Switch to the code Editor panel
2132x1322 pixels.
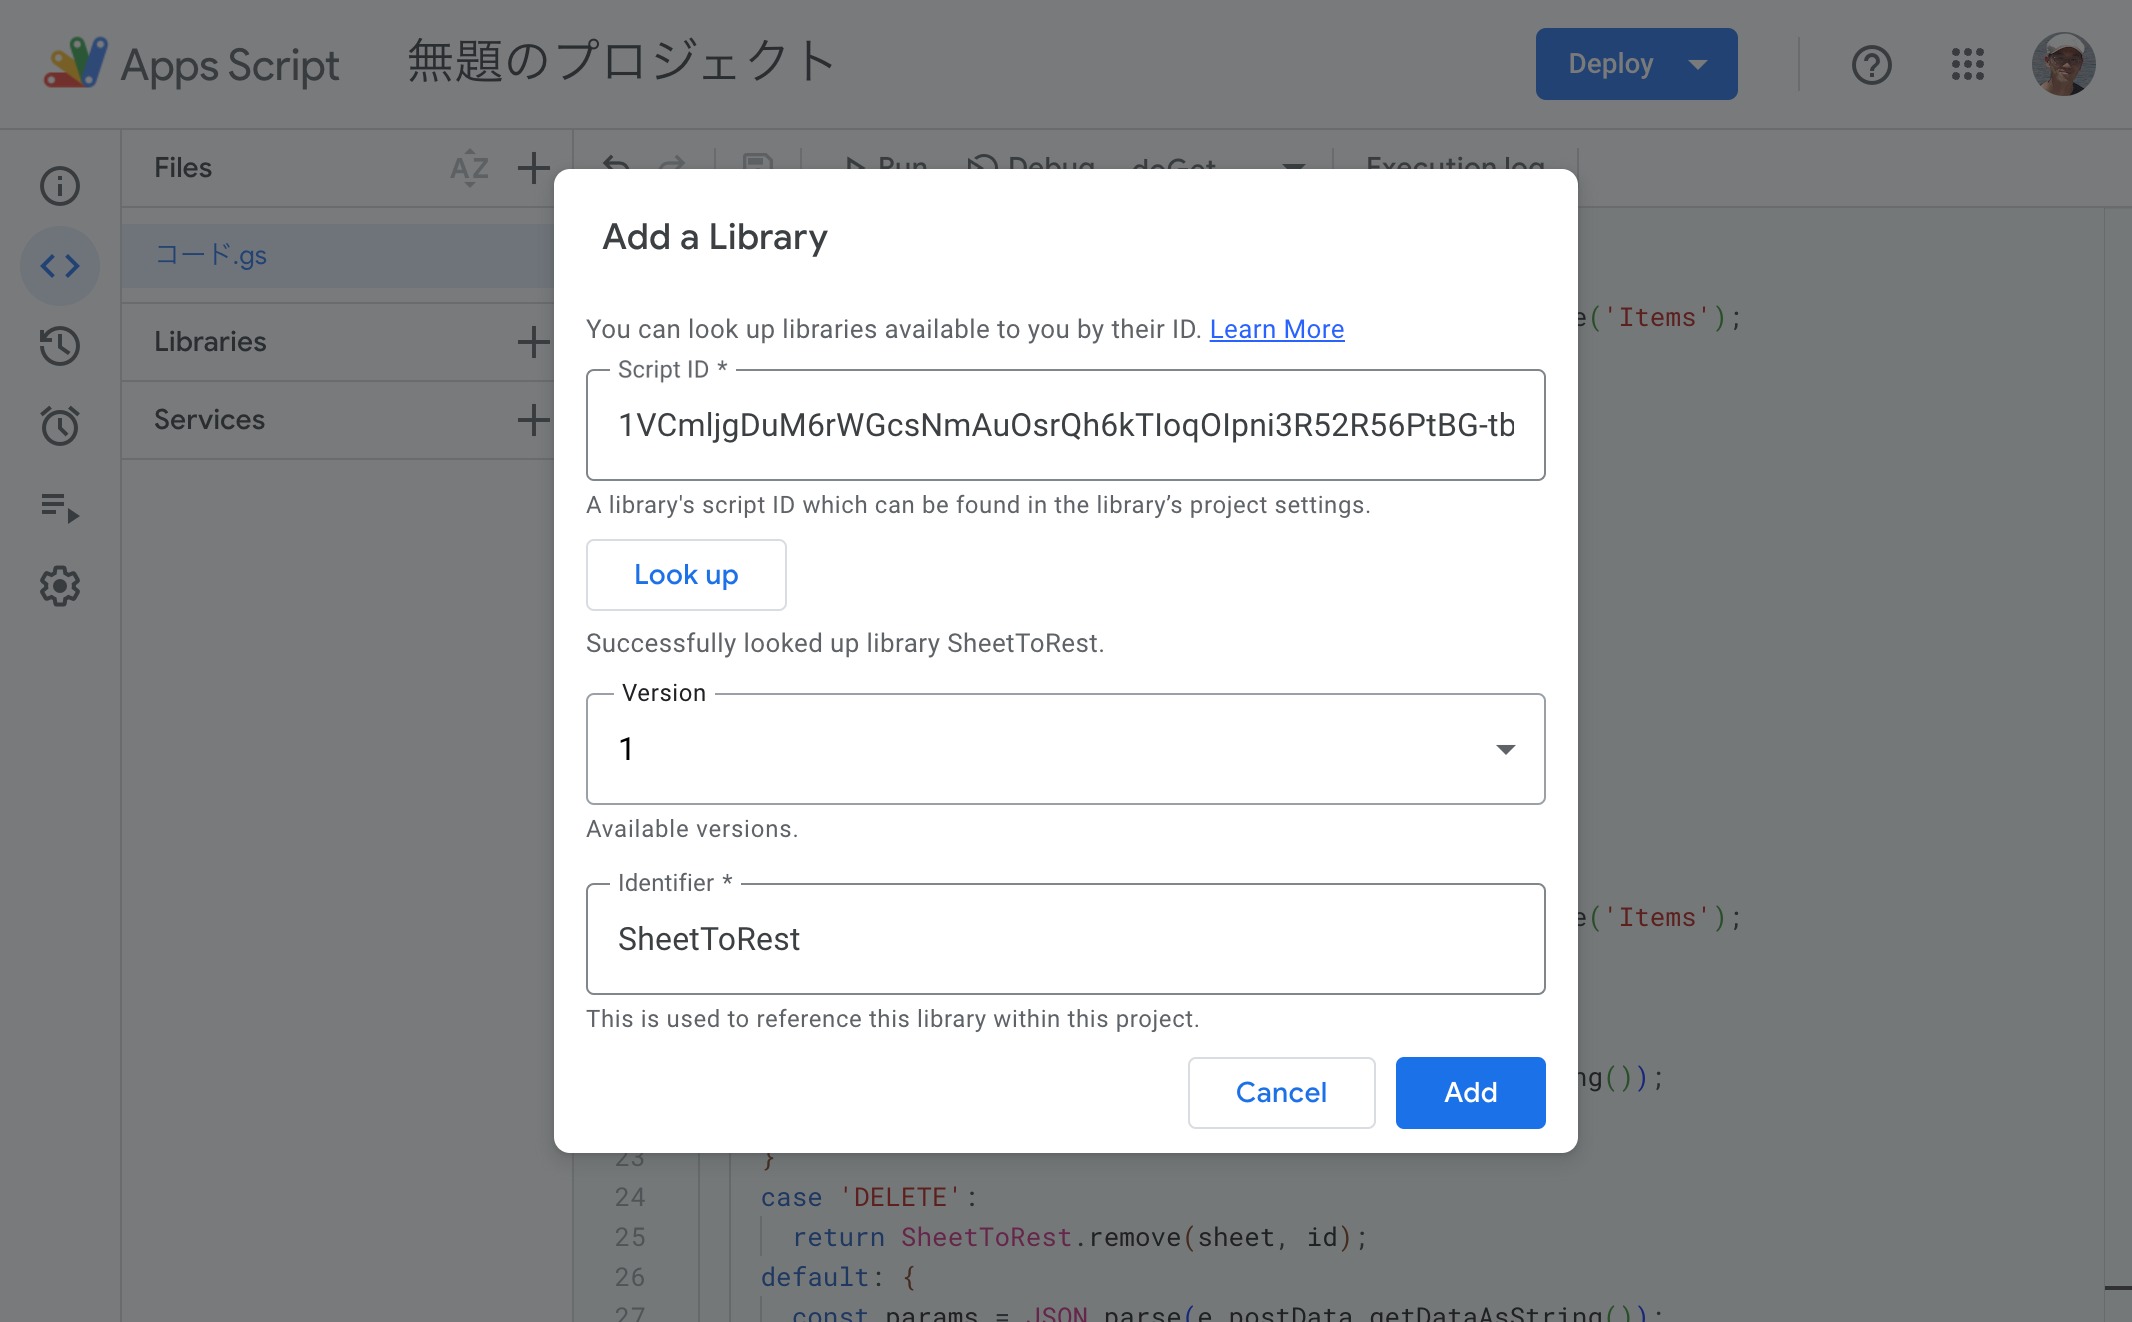[x=59, y=266]
